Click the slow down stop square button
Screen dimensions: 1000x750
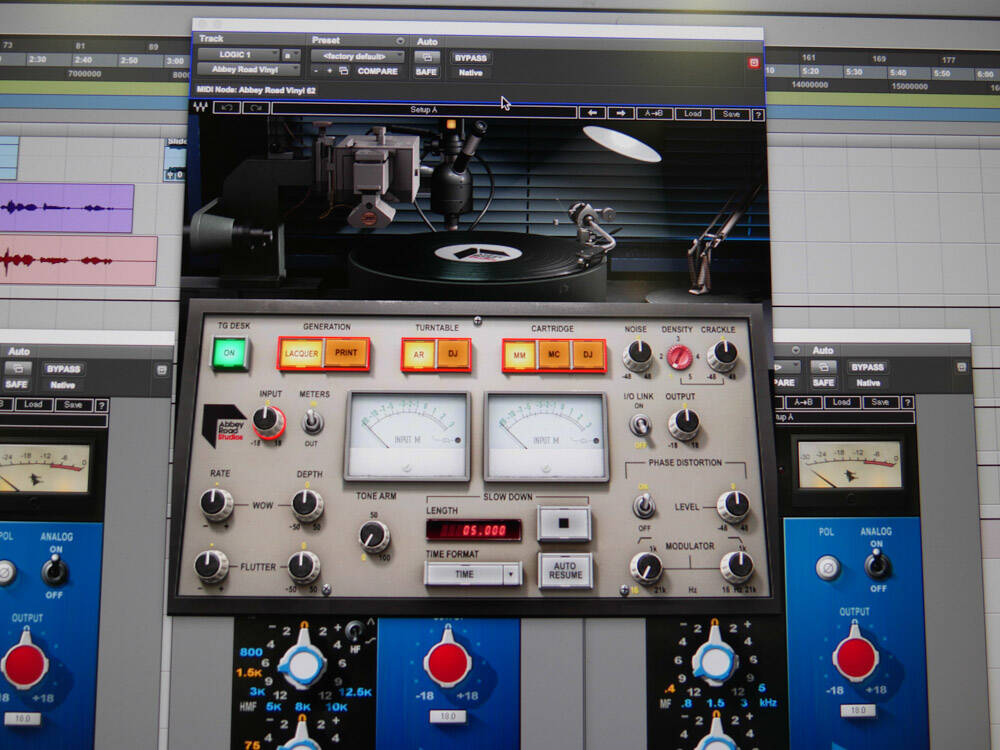[564, 523]
